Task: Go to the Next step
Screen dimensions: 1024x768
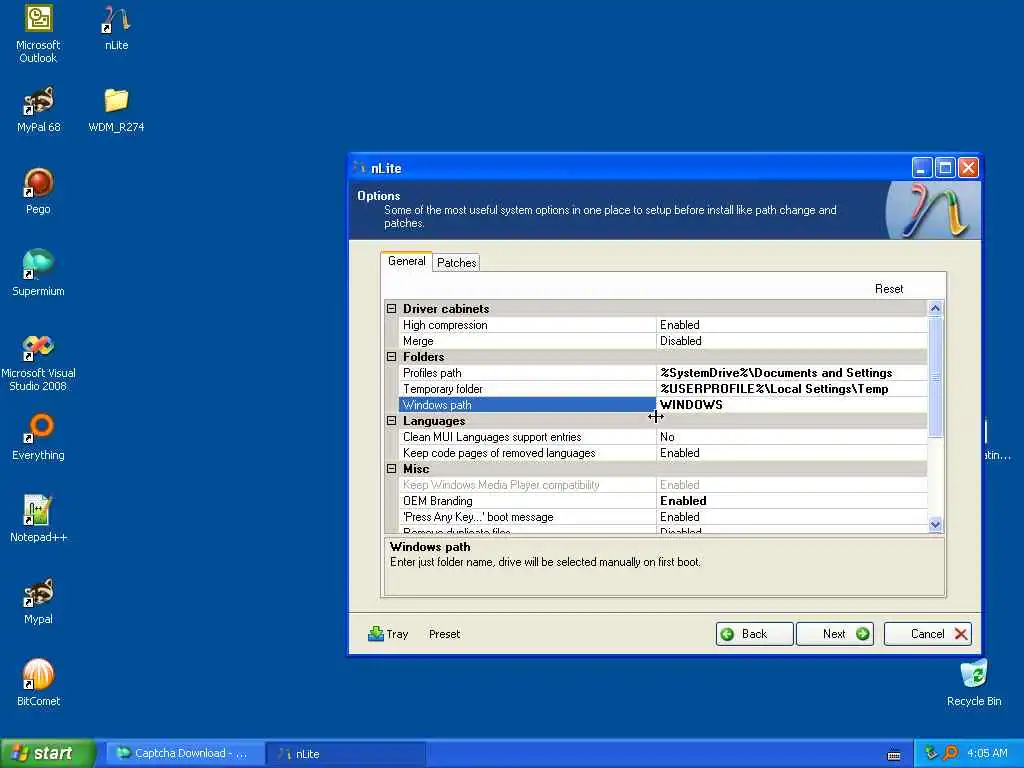Action: [x=835, y=633]
